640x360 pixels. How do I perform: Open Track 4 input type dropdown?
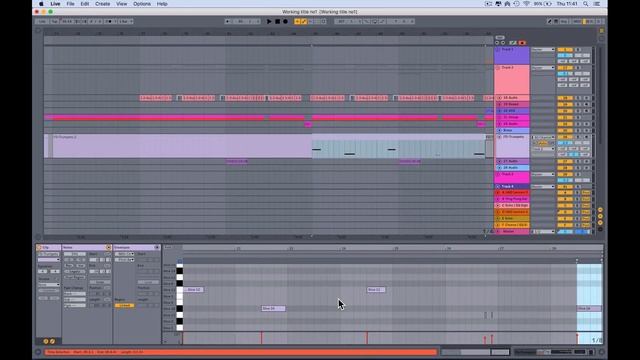click(543, 187)
